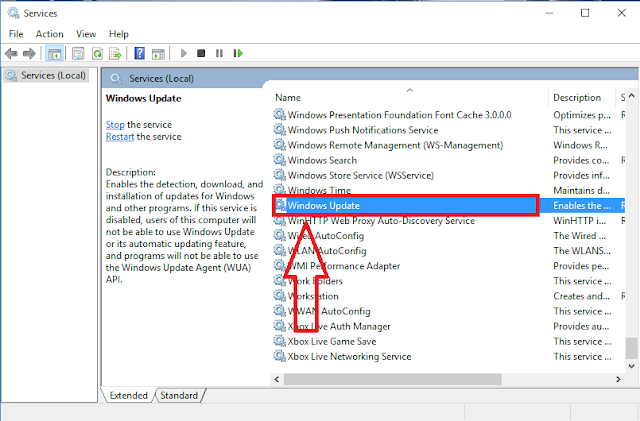Select the Workstation service
The width and height of the screenshot is (640, 421).
[313, 296]
